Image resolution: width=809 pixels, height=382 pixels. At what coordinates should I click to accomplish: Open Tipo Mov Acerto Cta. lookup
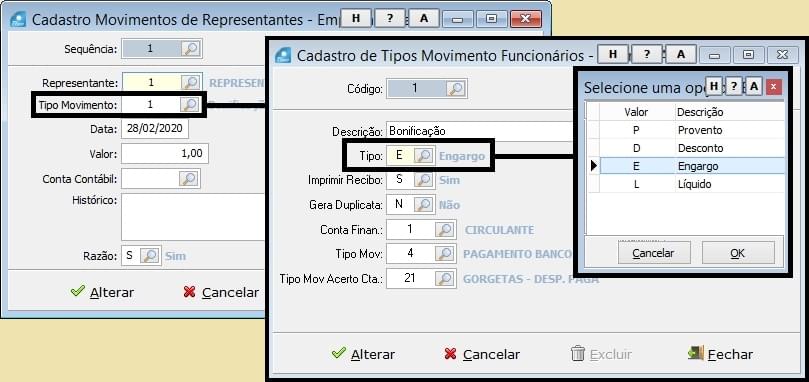(x=444, y=279)
